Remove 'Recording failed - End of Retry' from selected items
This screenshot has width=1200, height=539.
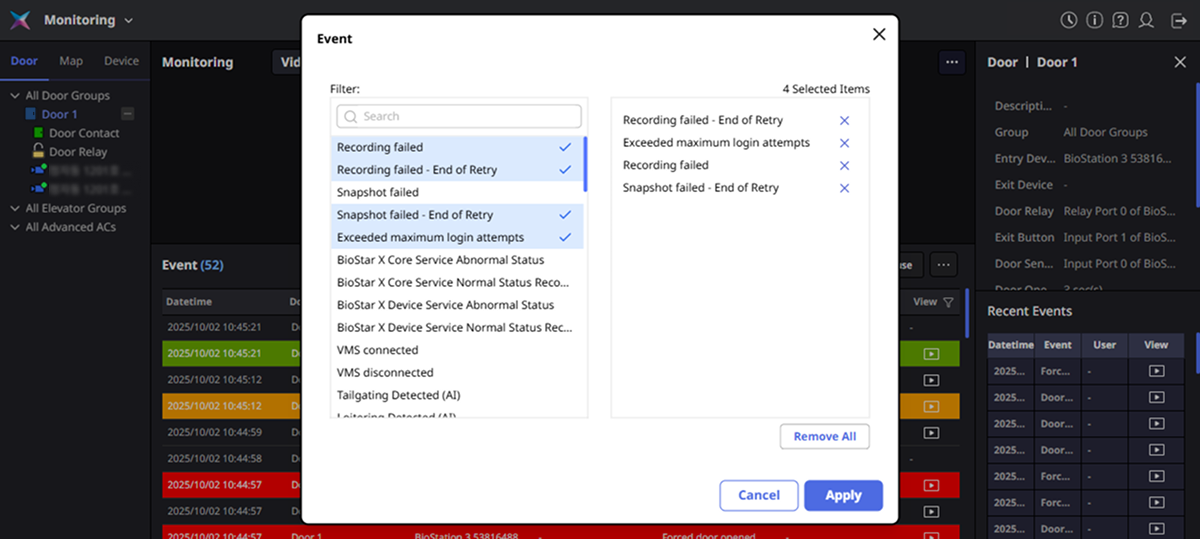(844, 120)
